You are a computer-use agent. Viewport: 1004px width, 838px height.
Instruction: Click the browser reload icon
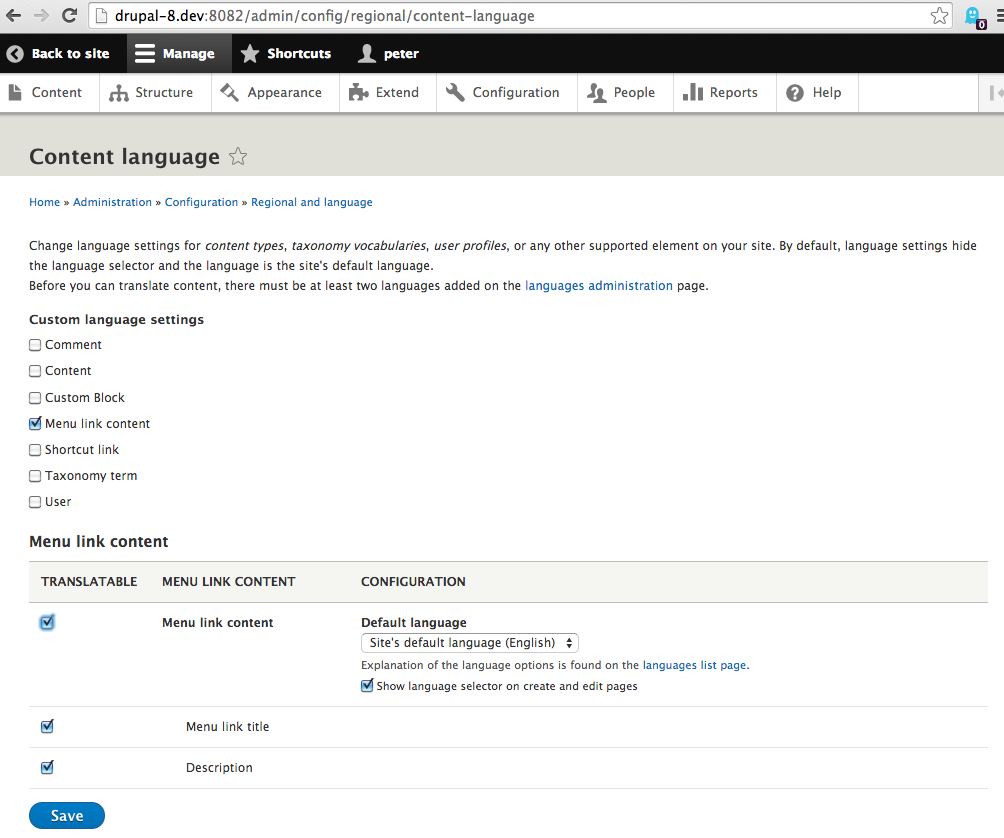tap(69, 16)
